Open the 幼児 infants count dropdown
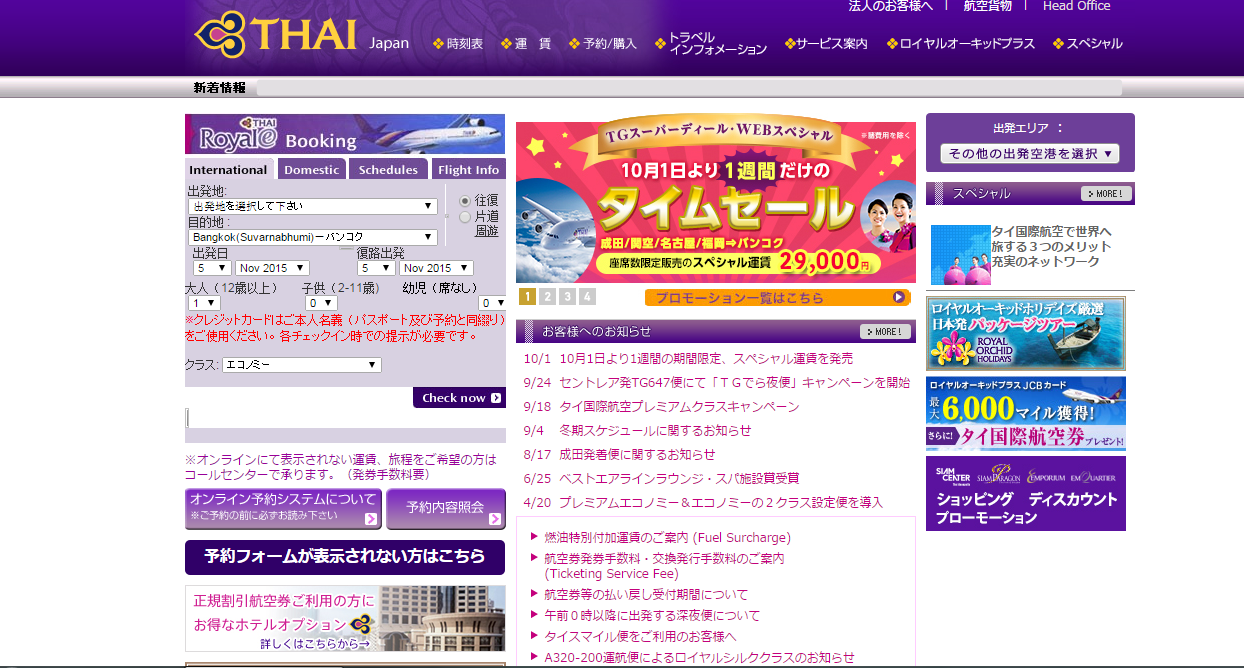 [492, 302]
